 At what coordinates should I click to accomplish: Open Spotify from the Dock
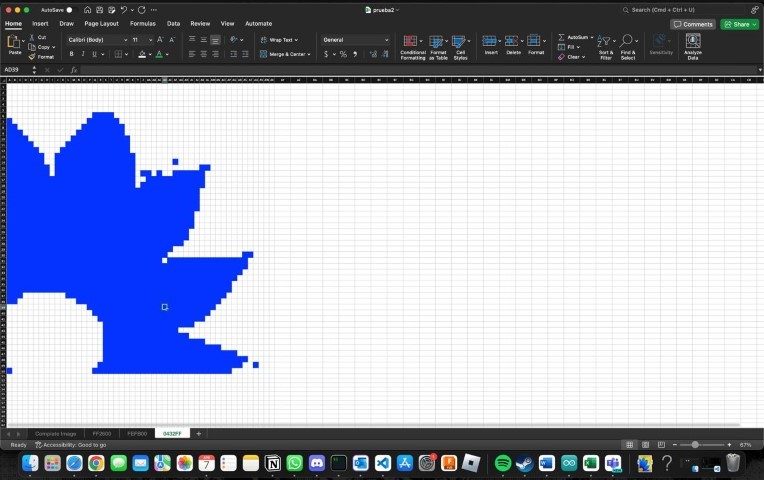(x=502, y=462)
